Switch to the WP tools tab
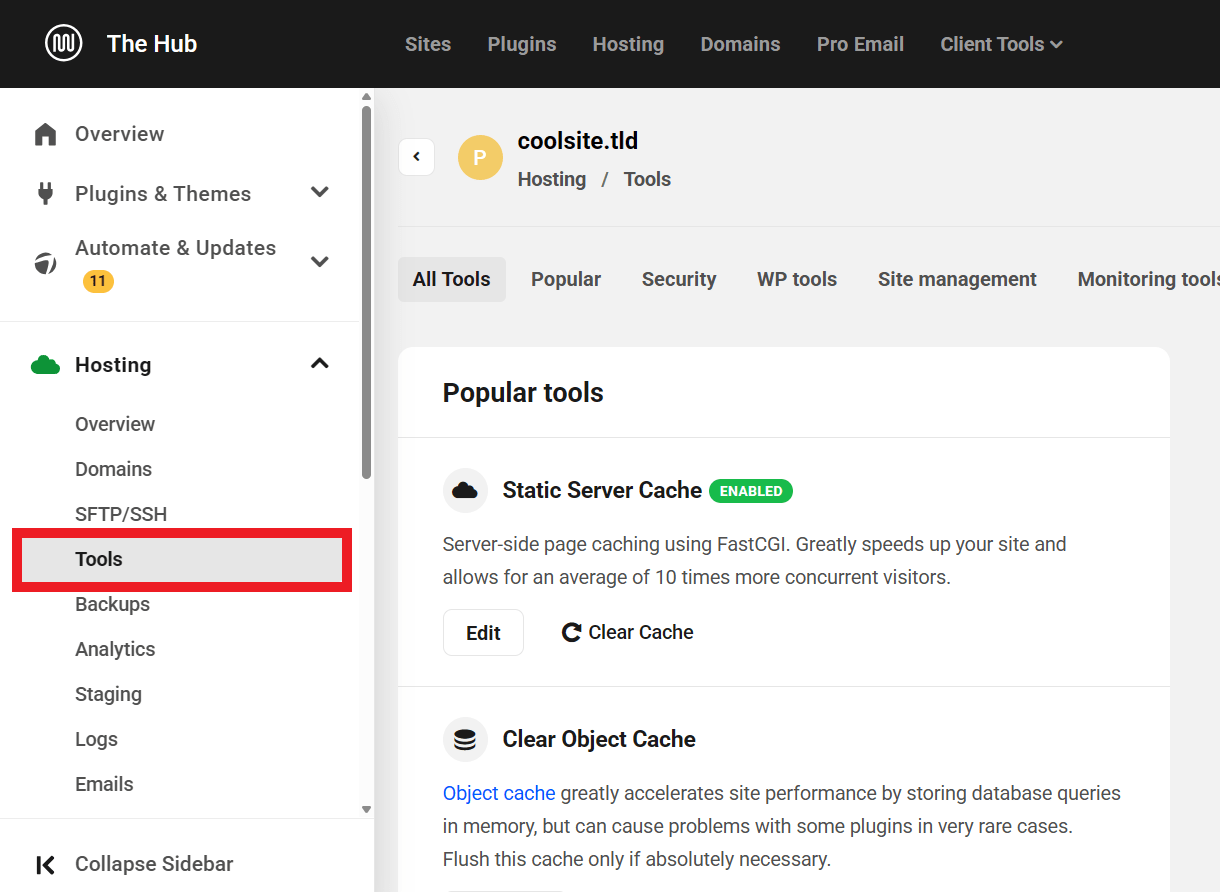This screenshot has width=1220, height=892. point(797,279)
